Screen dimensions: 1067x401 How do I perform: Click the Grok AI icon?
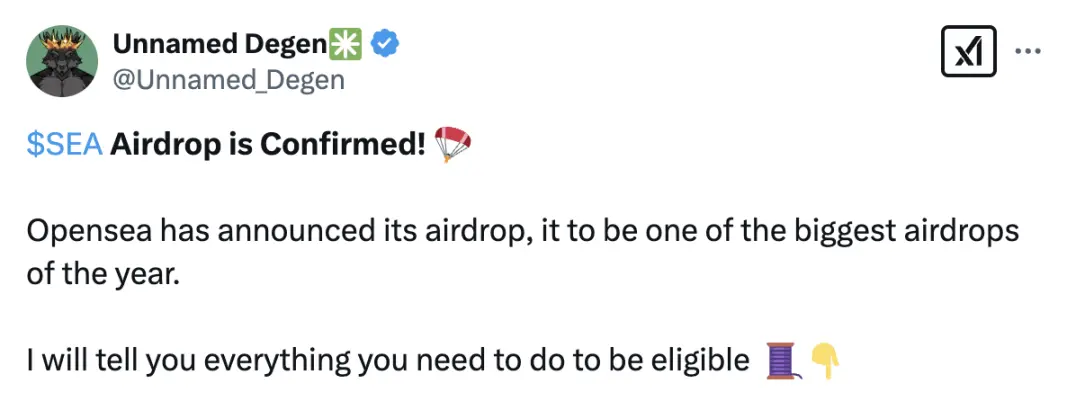pos(969,51)
